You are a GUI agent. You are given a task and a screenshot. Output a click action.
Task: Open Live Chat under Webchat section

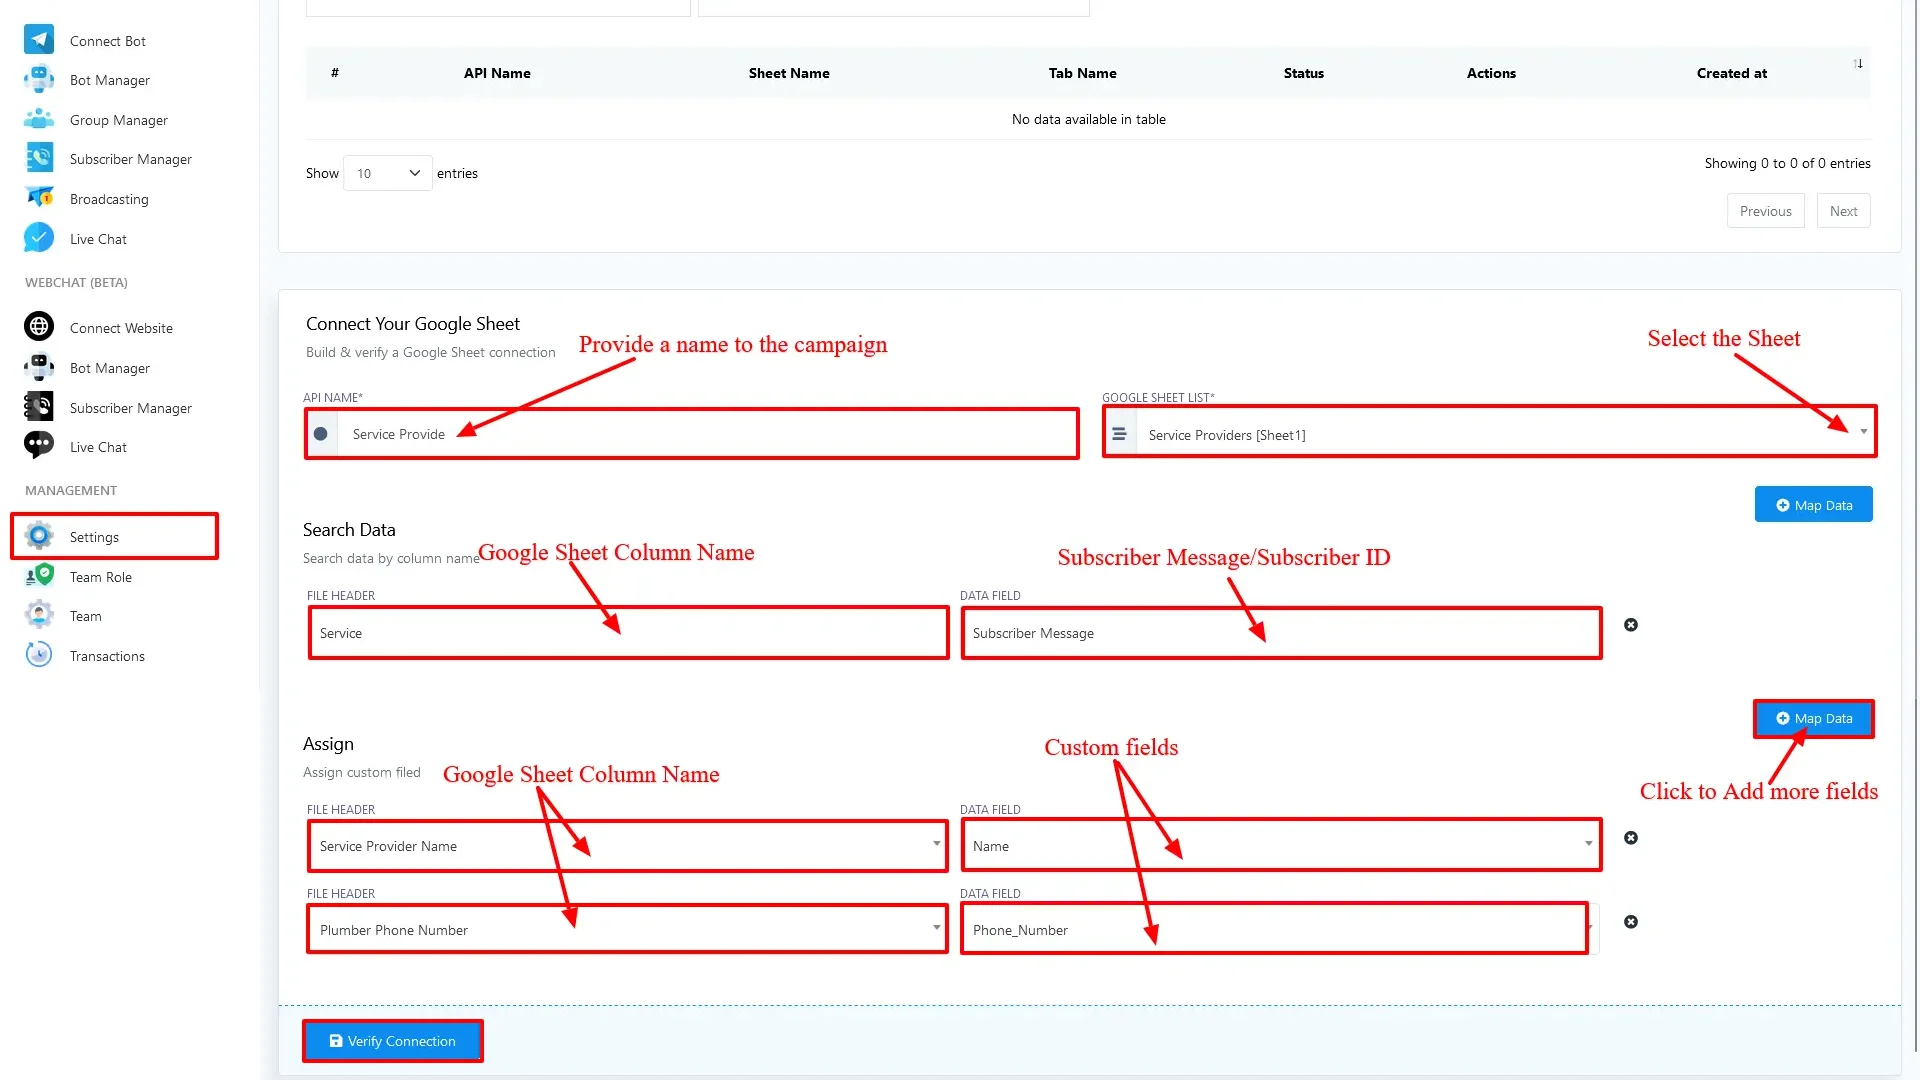98,447
